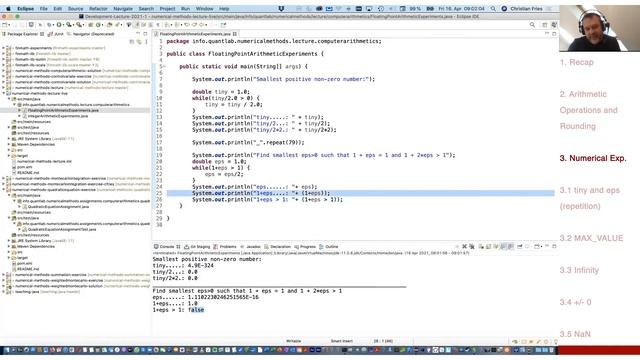Open the Problems tab
The width and height of the screenshot is (640, 360).
(225, 247)
